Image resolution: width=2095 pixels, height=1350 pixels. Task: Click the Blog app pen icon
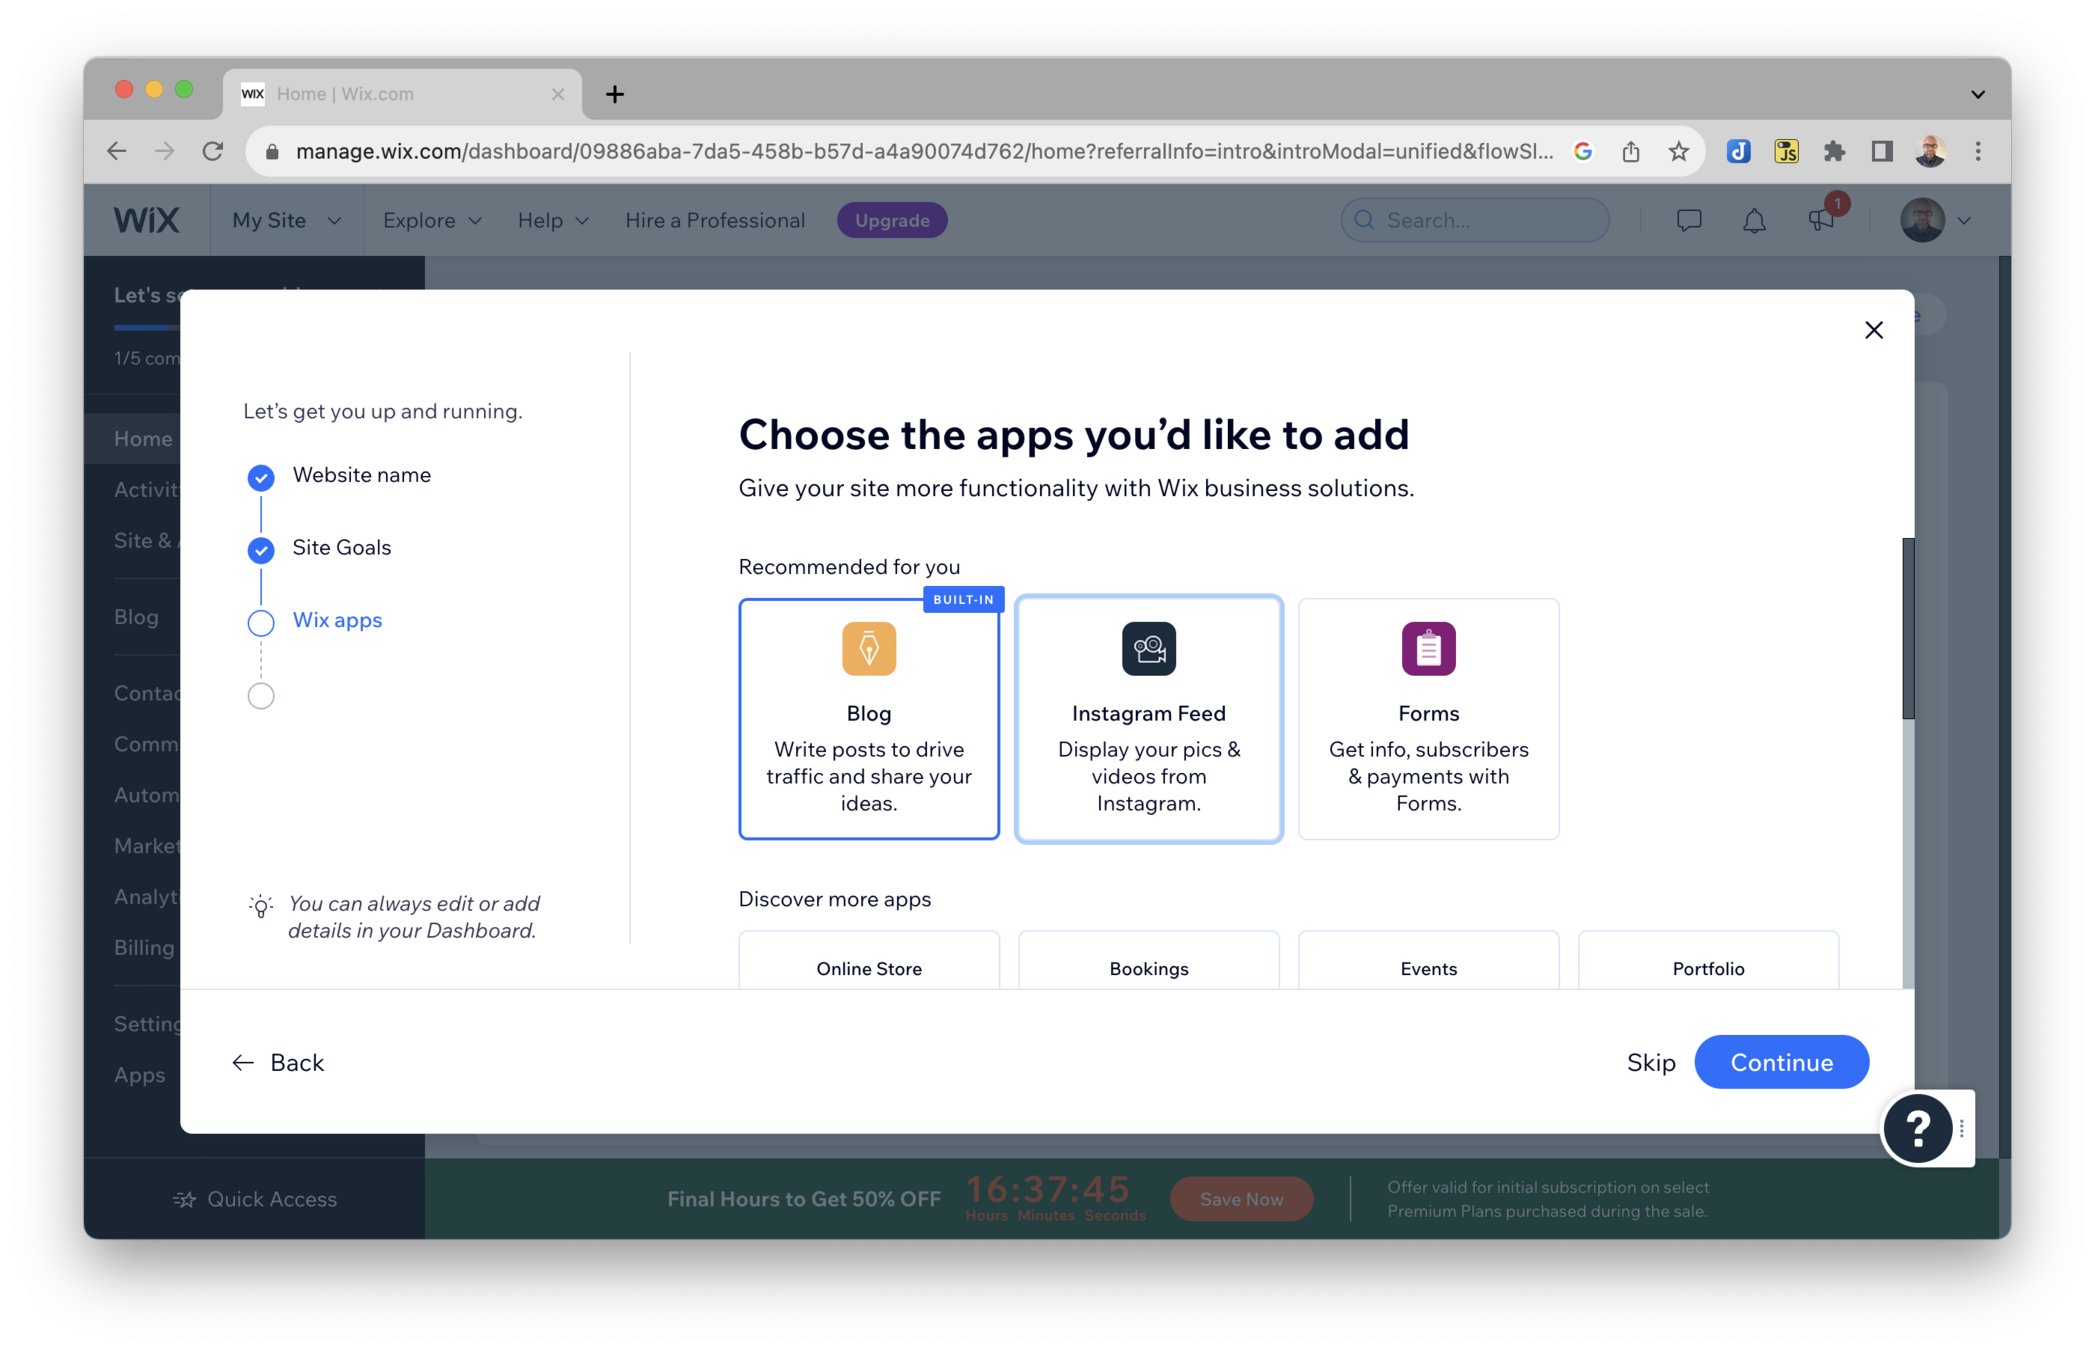pos(868,649)
